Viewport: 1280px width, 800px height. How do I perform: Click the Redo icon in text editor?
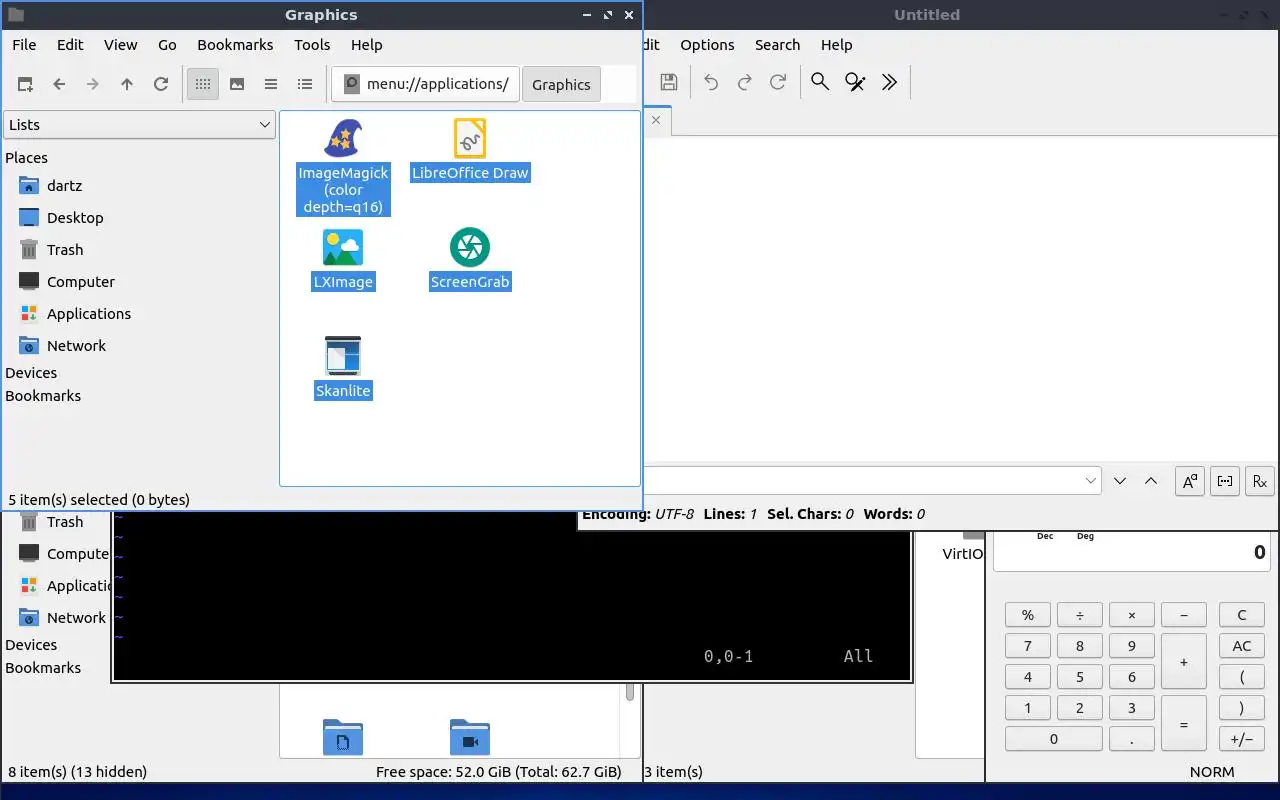(x=744, y=82)
